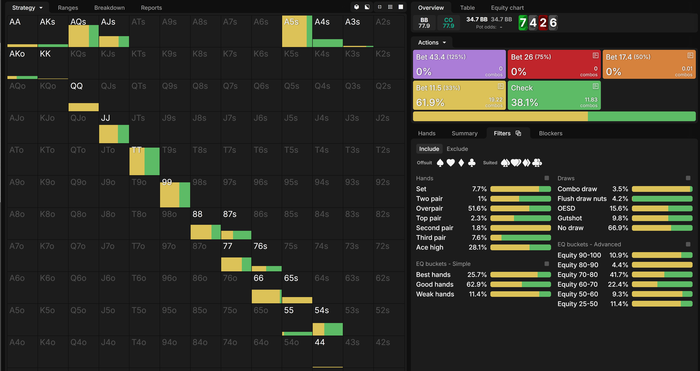Click the overall yellow-green strategy bar
700x371 pixels.
tap(554, 117)
